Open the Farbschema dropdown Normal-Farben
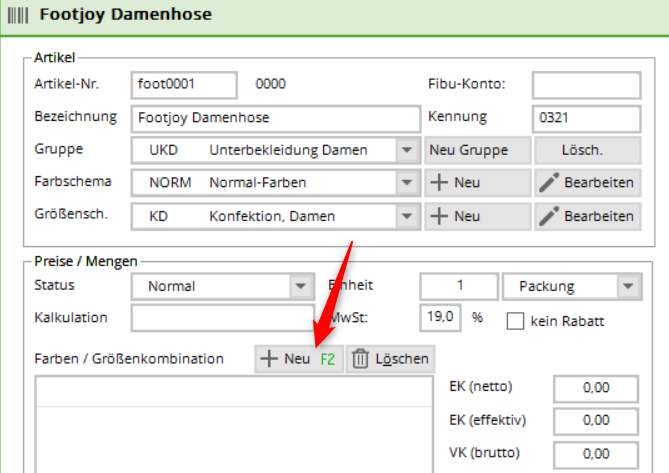669x473 pixels. point(276,183)
